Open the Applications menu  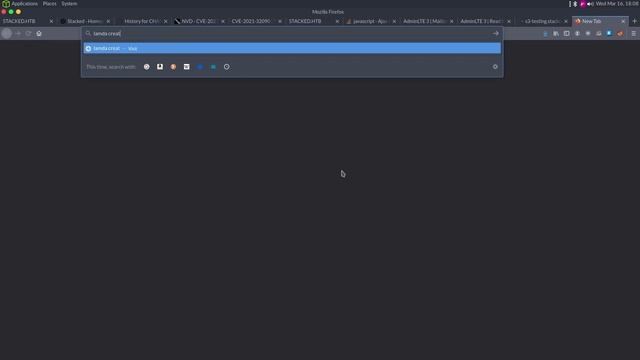tap(24, 4)
